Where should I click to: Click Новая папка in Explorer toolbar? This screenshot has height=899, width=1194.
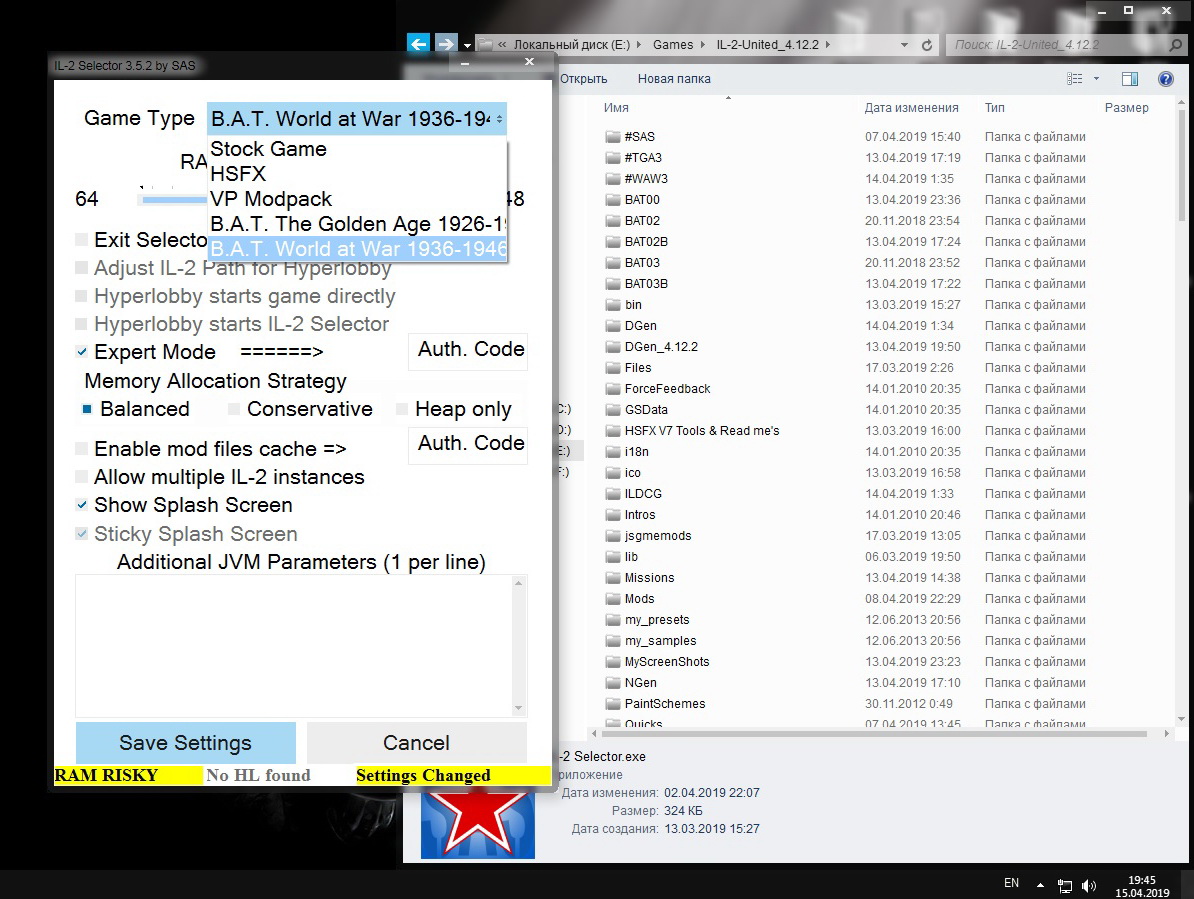coord(674,78)
